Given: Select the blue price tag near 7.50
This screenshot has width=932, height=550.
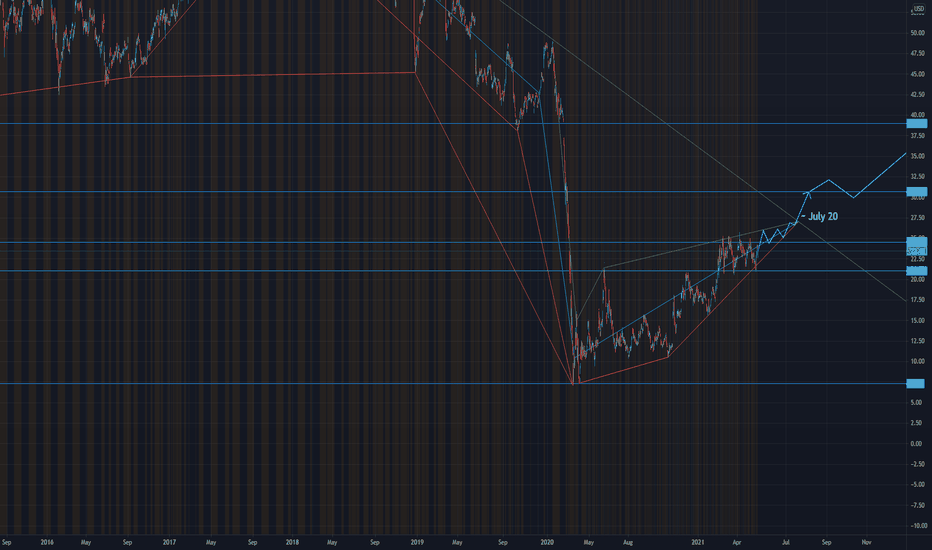Looking at the screenshot, I should (915, 384).
